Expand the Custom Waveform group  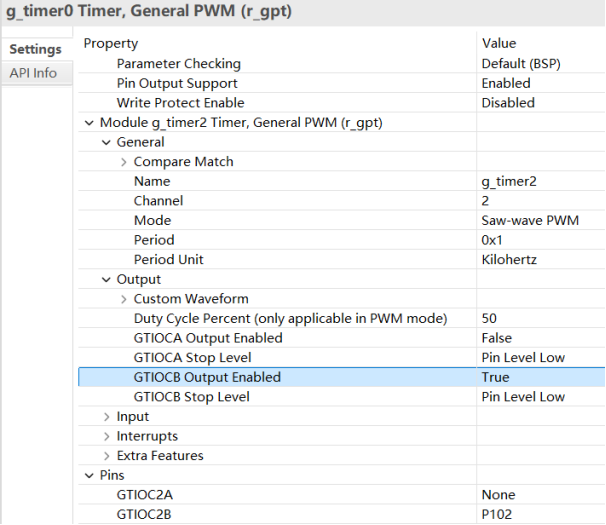124,299
